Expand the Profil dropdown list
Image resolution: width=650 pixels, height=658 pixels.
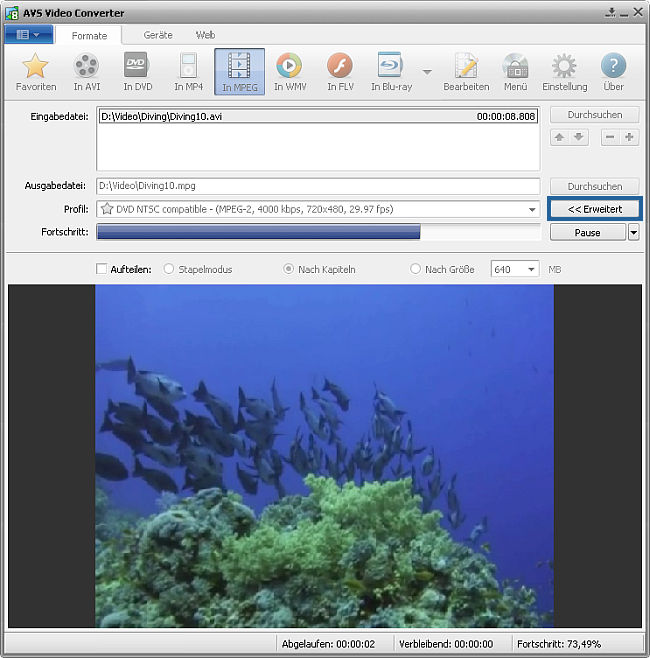532,210
